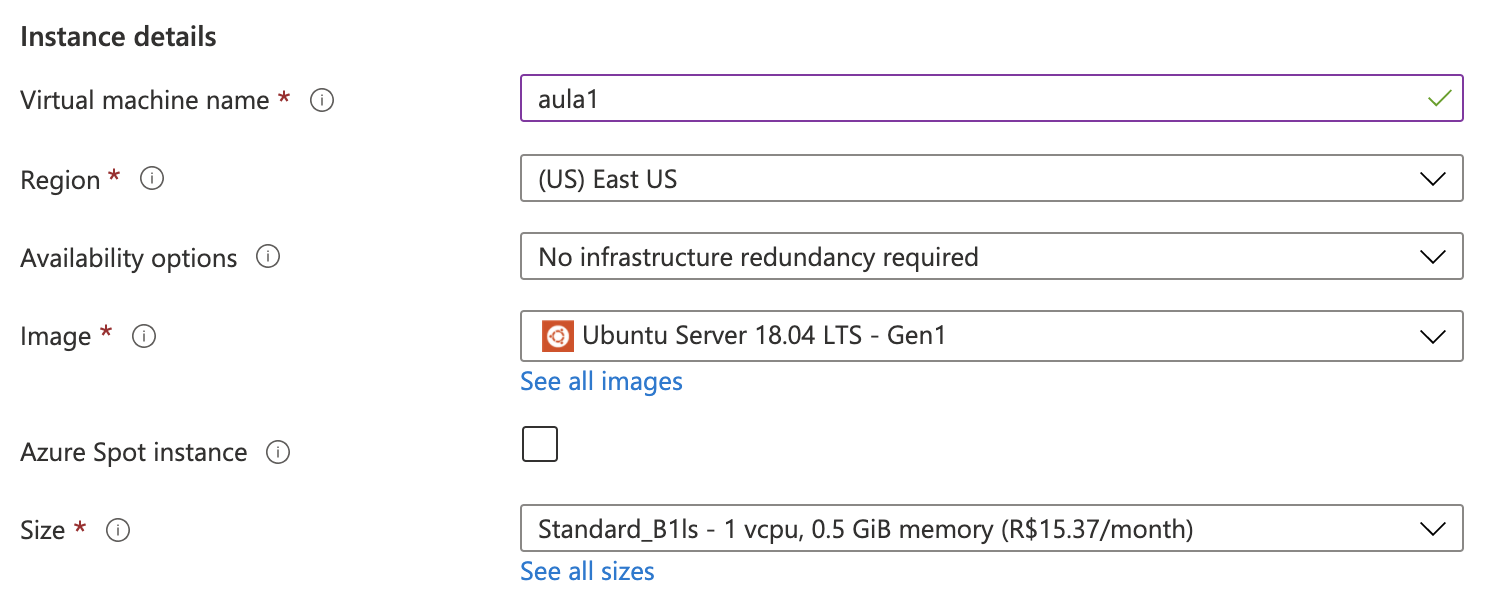Expand the Availability options dropdown
The image size is (1492, 604).
pos(990,257)
